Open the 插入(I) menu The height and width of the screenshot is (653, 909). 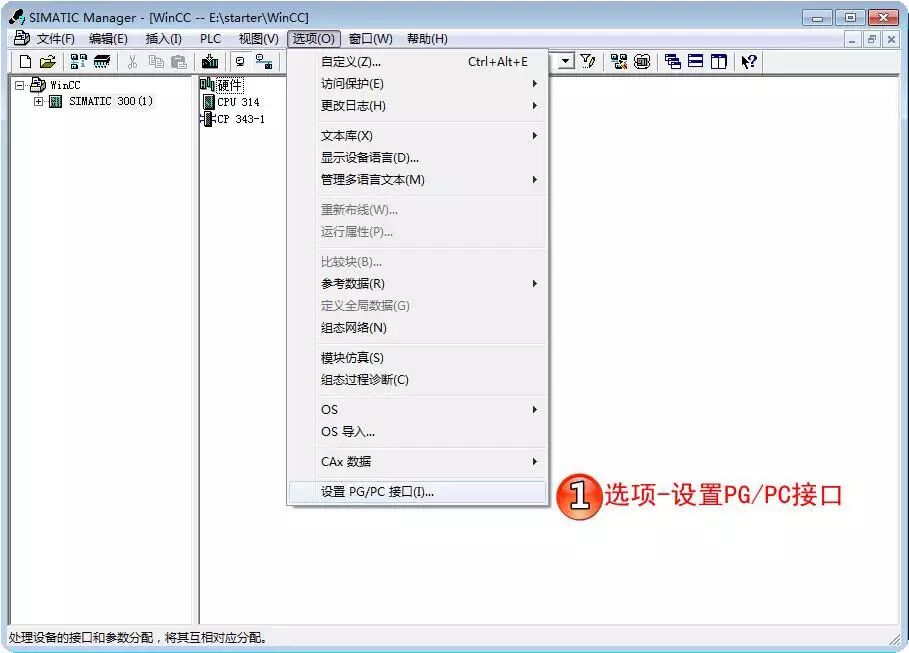pos(163,39)
